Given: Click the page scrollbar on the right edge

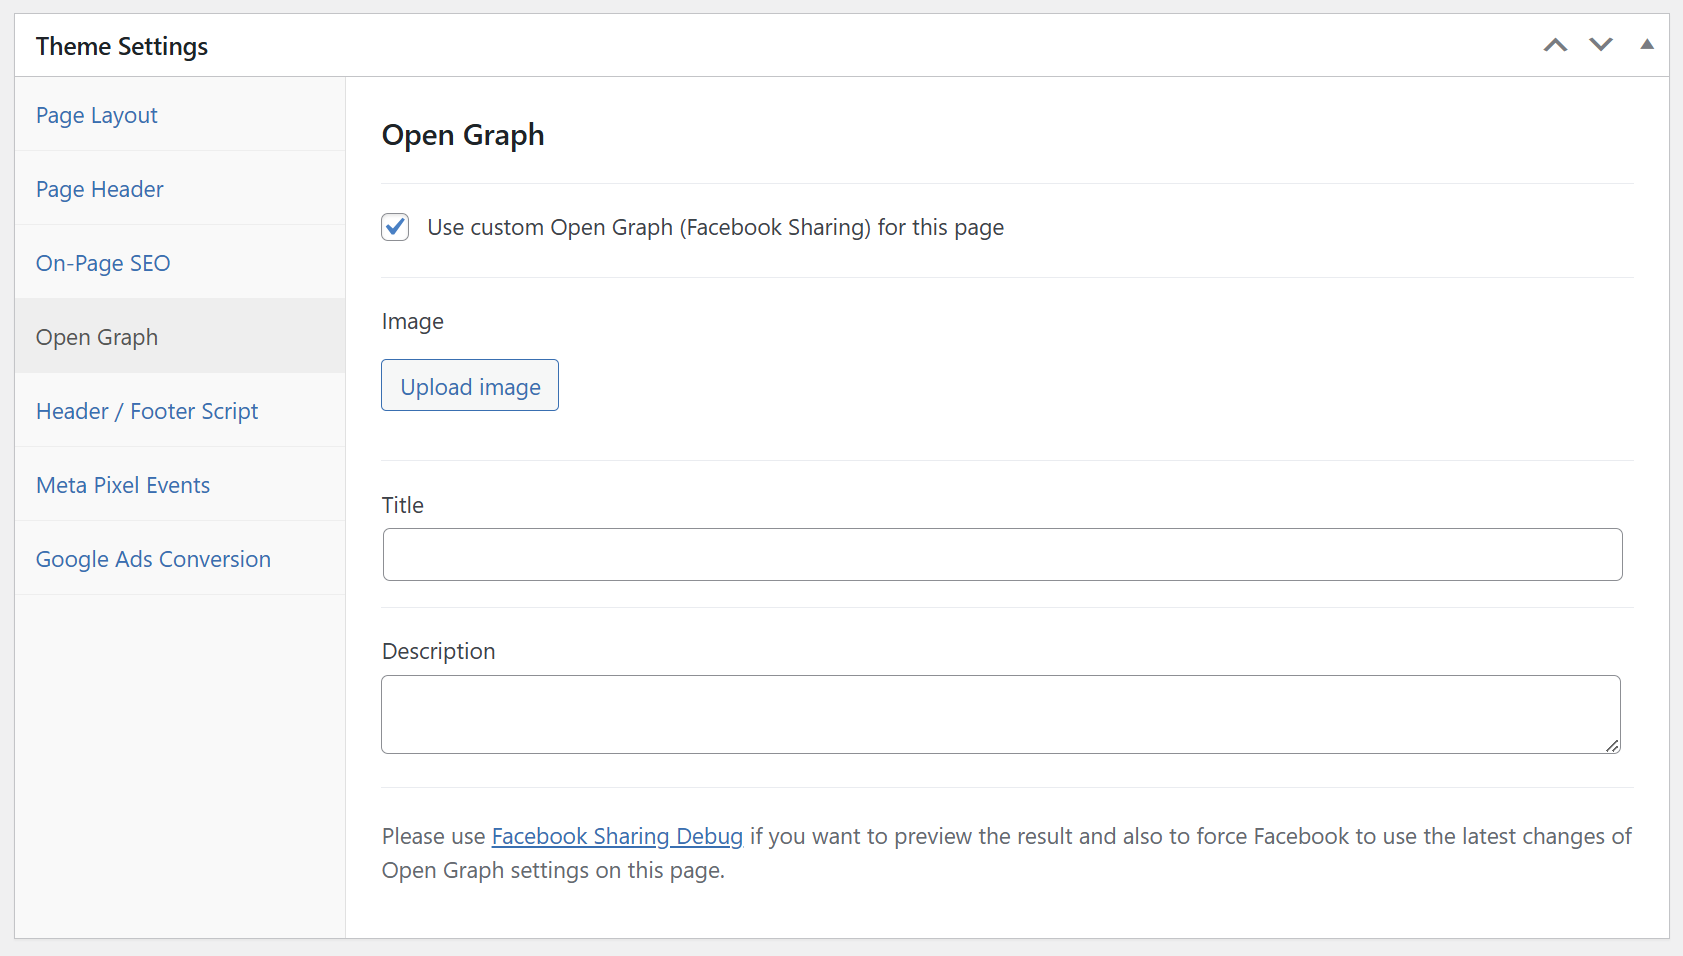Looking at the screenshot, I should pyautogui.click(x=1678, y=478).
